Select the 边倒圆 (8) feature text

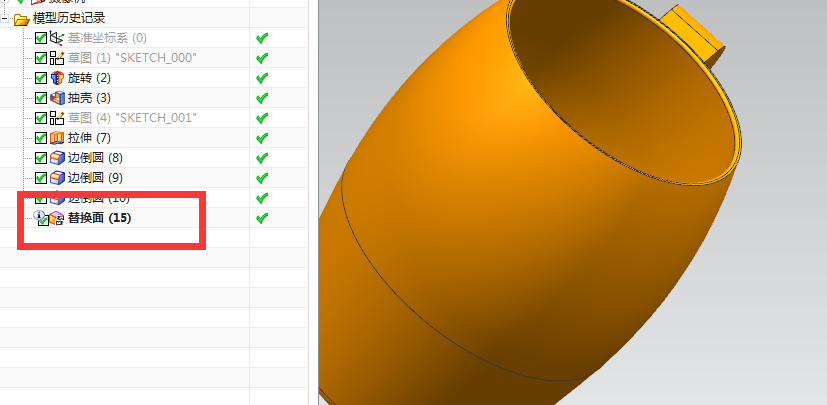click(x=95, y=158)
